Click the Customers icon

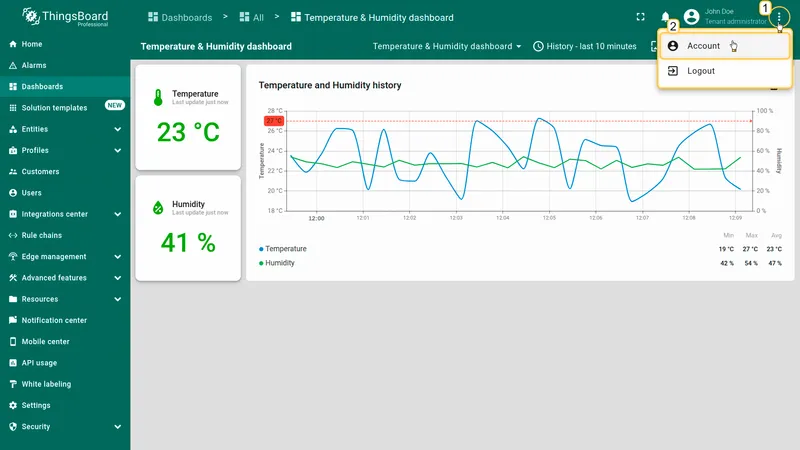[13, 172]
